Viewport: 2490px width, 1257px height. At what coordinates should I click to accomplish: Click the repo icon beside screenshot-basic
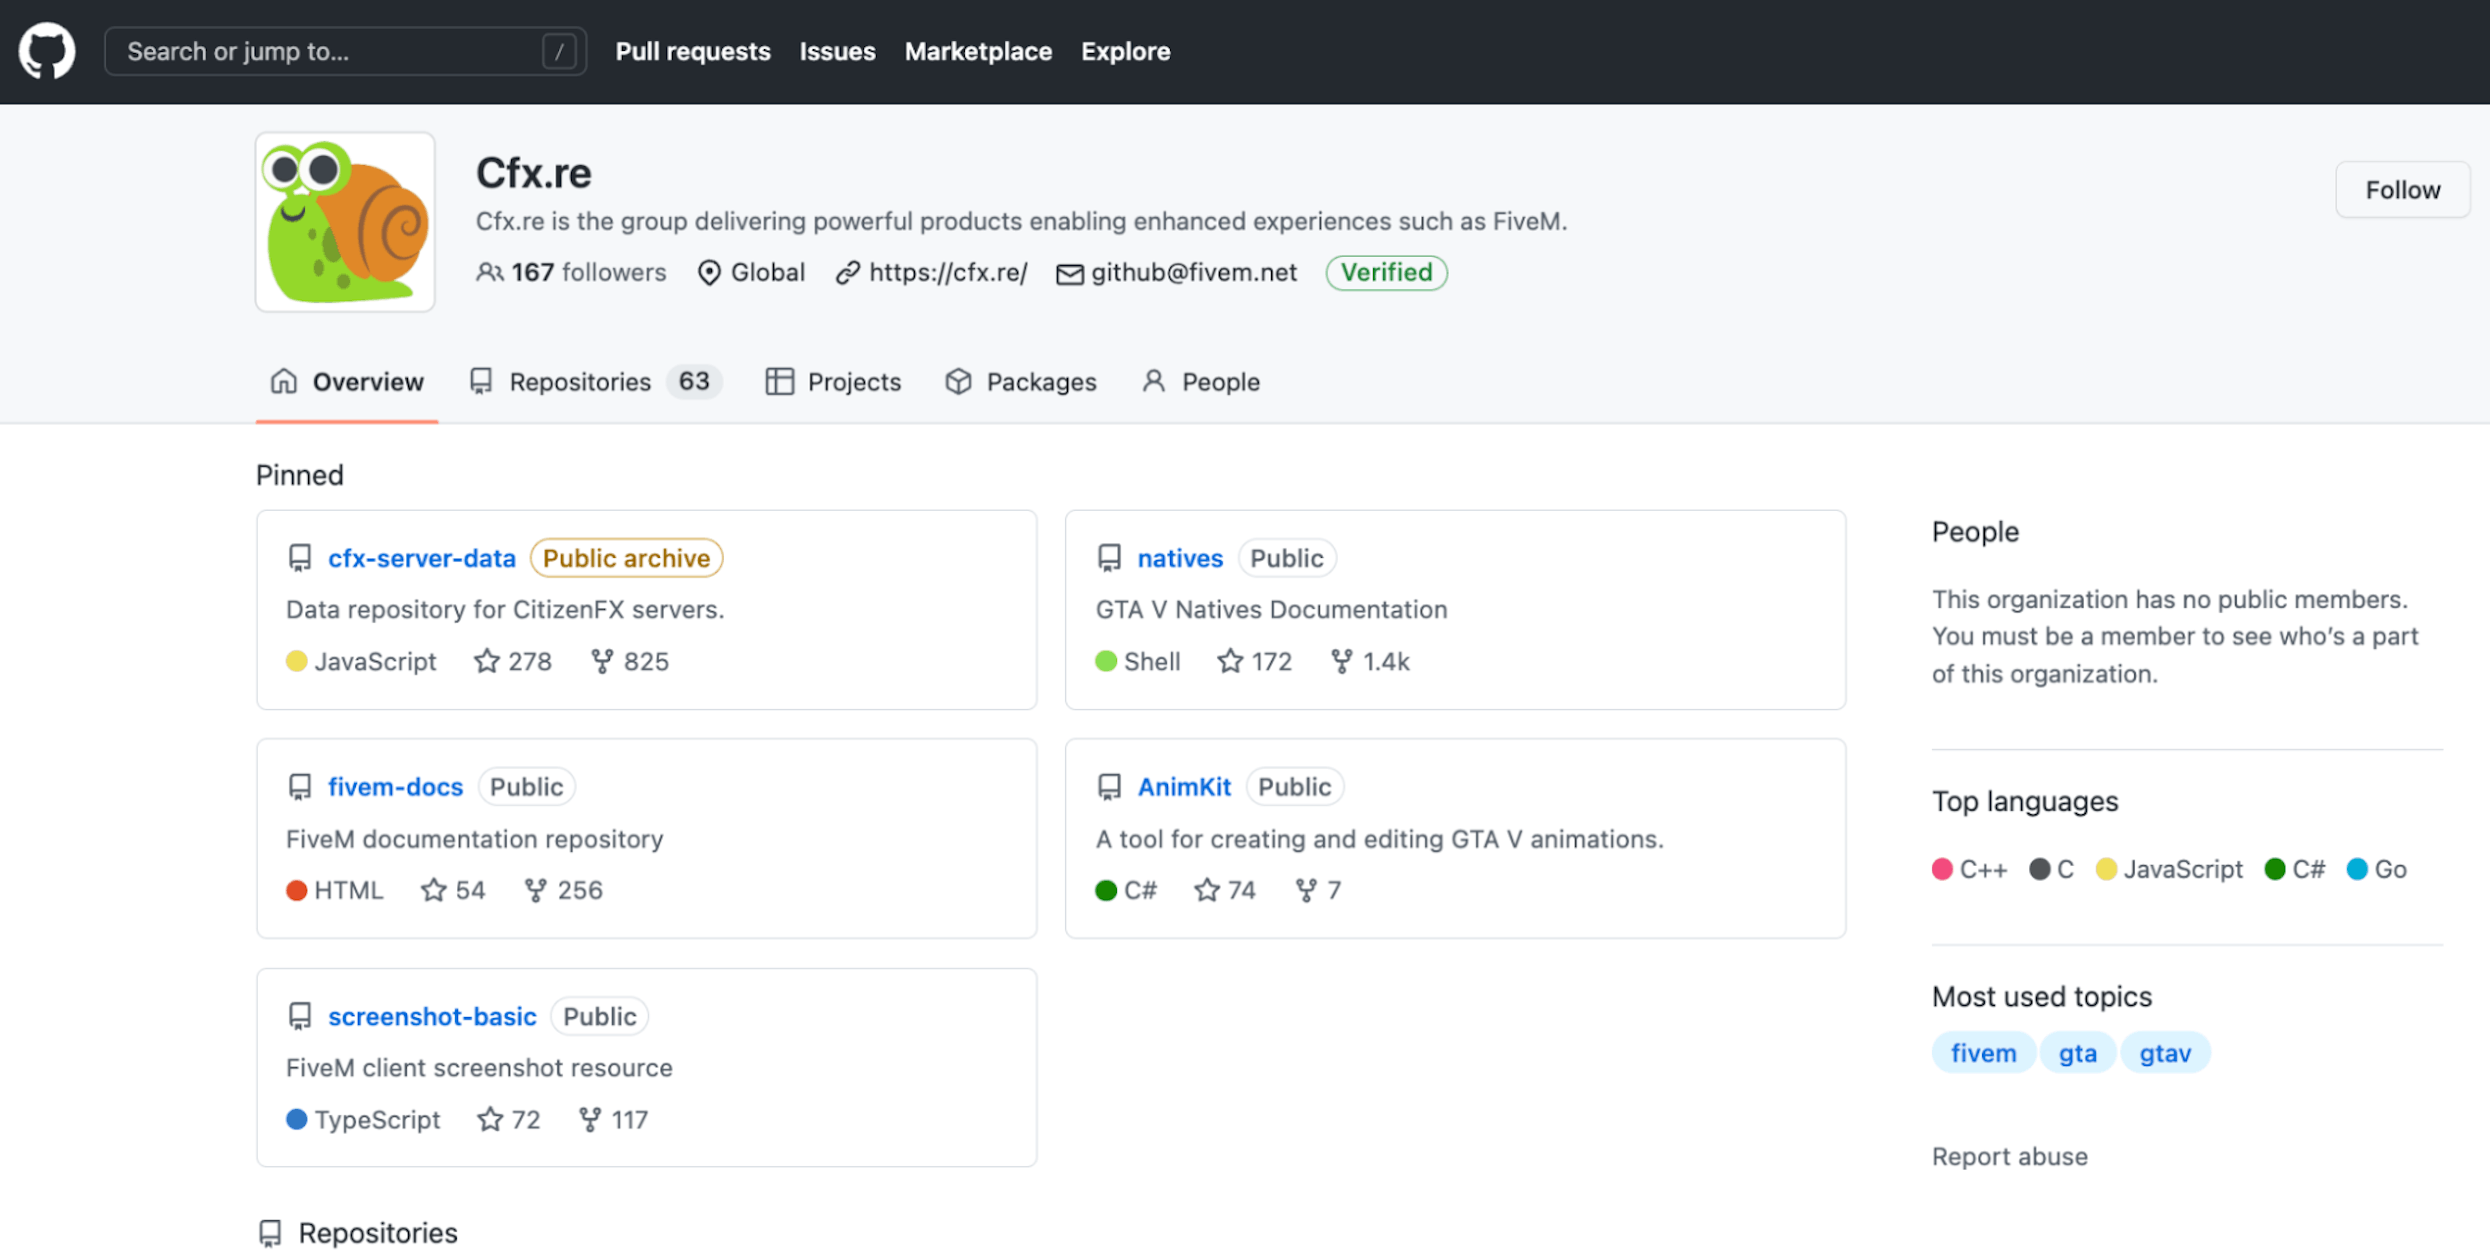[x=300, y=1016]
